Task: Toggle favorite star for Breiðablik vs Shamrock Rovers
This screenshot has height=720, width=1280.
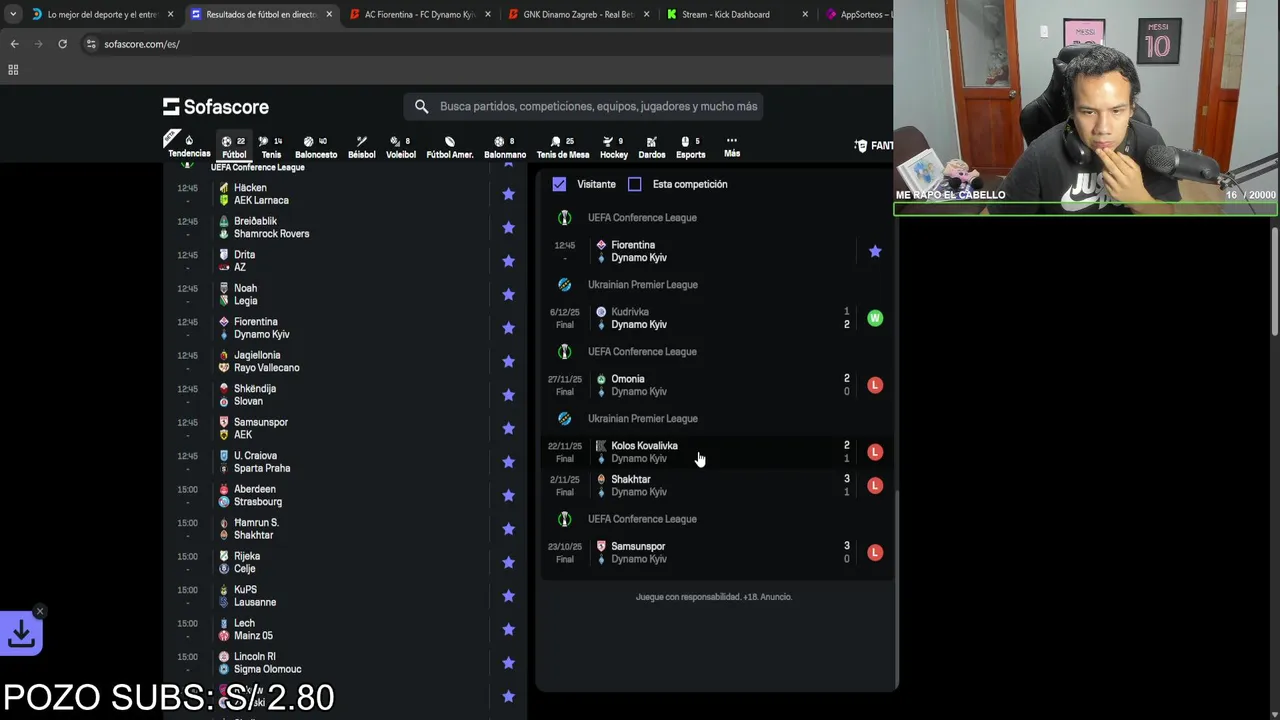Action: pos(508,227)
